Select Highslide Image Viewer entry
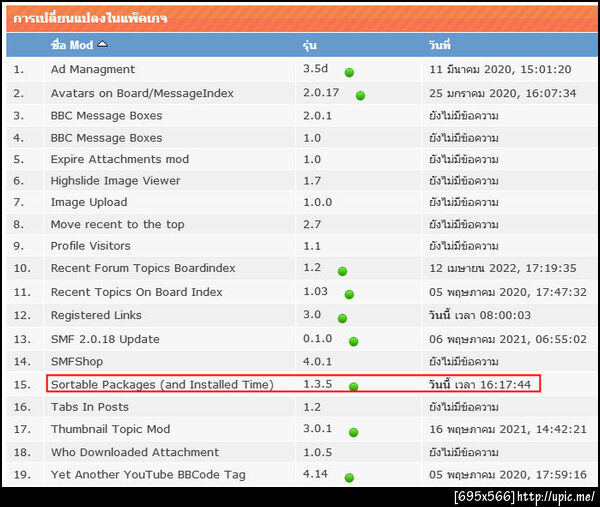 tap(115, 181)
